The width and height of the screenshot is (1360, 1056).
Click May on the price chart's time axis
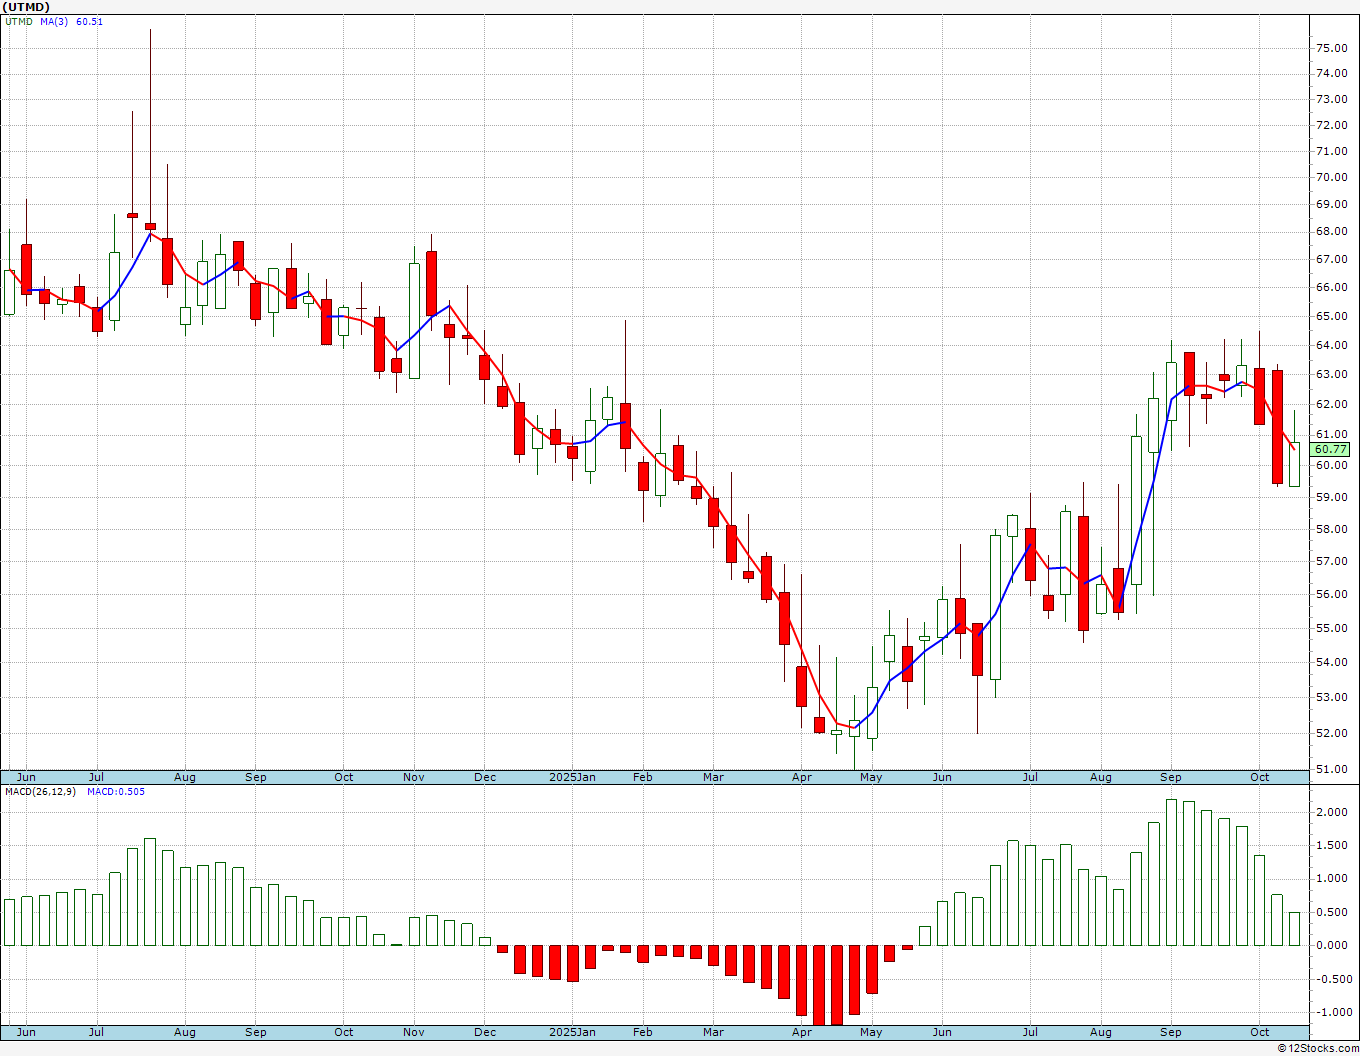click(871, 777)
